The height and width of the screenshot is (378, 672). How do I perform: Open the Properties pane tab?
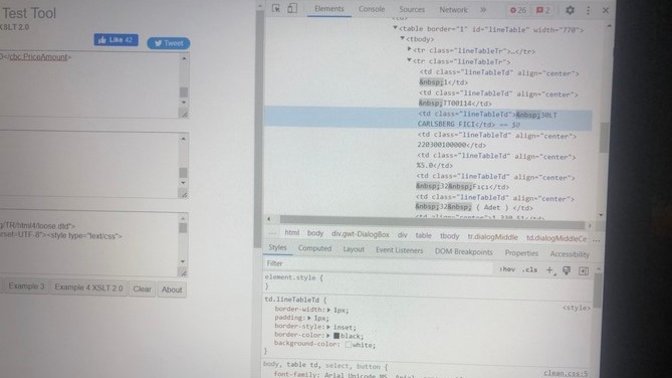[521, 253]
